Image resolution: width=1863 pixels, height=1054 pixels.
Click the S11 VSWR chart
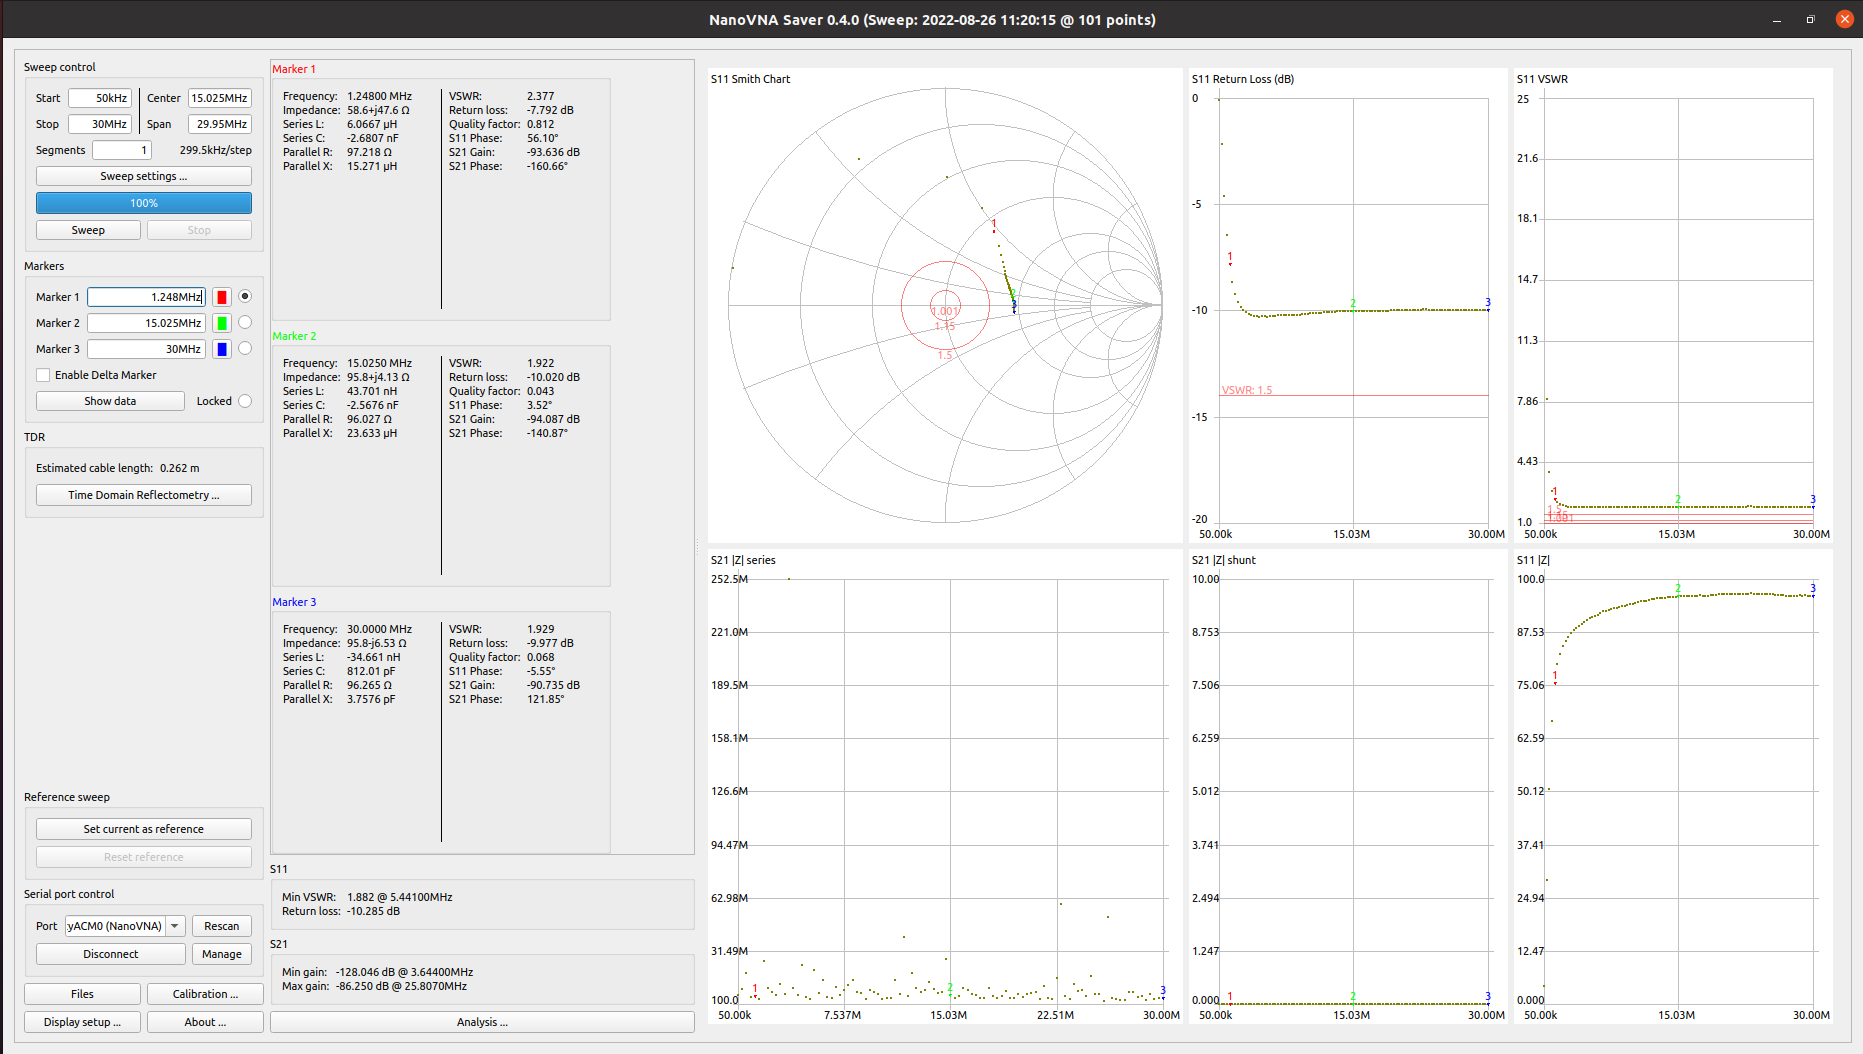coord(1673,305)
